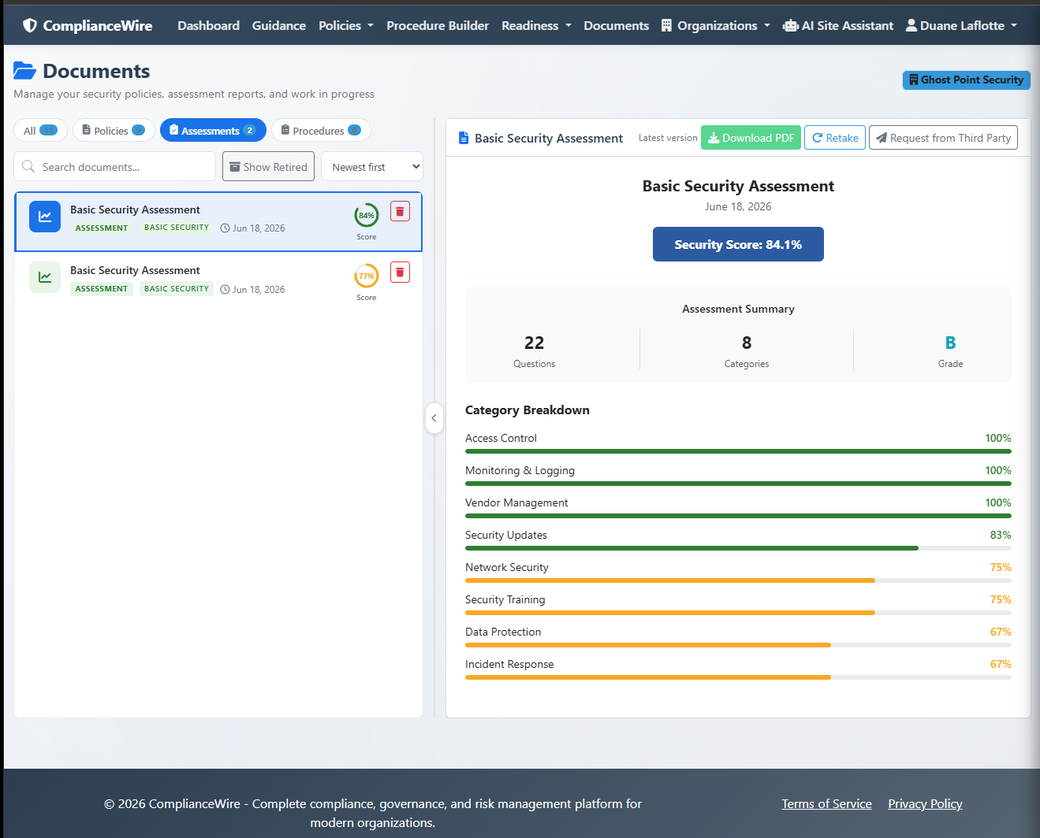Screen dimensions: 1040x838
Task: Open the AI Site Assistant
Action: tap(838, 25)
